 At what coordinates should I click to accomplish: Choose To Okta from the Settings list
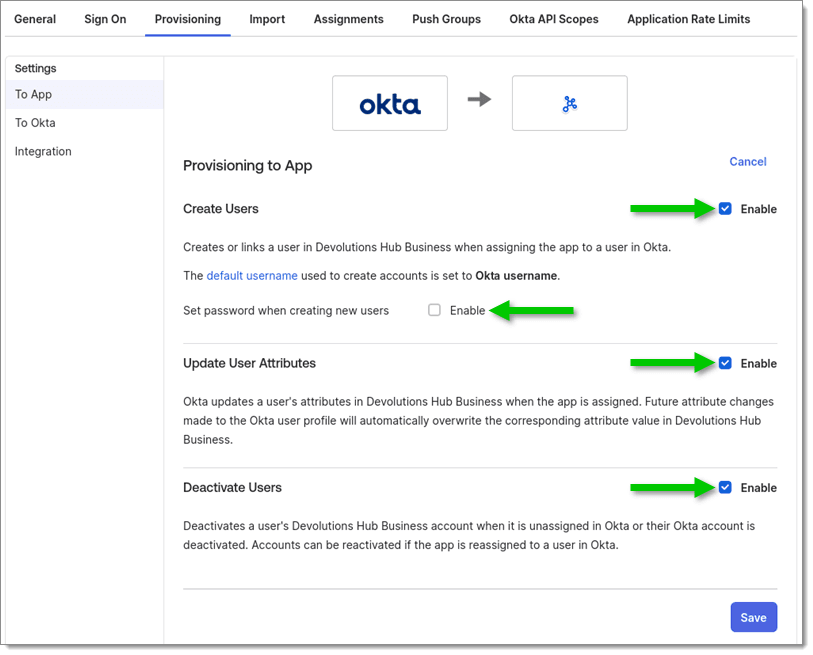point(34,122)
